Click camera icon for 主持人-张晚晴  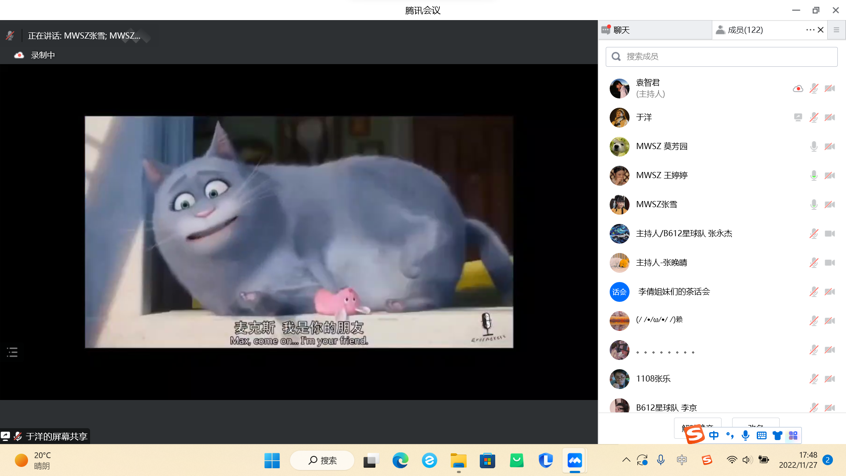(830, 263)
